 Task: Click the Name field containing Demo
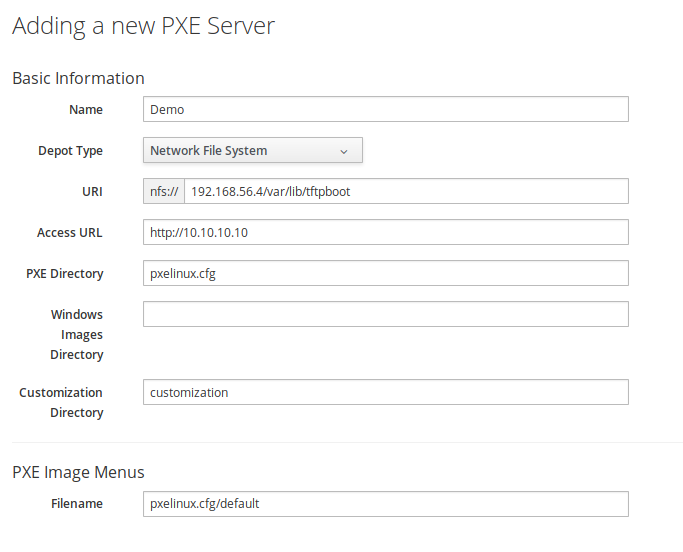[385, 109]
